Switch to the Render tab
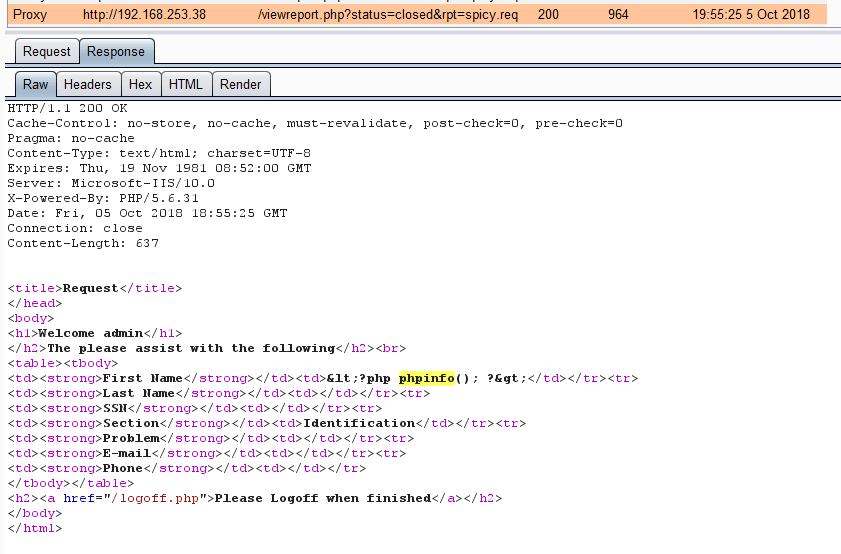841x554 pixels. pos(240,85)
